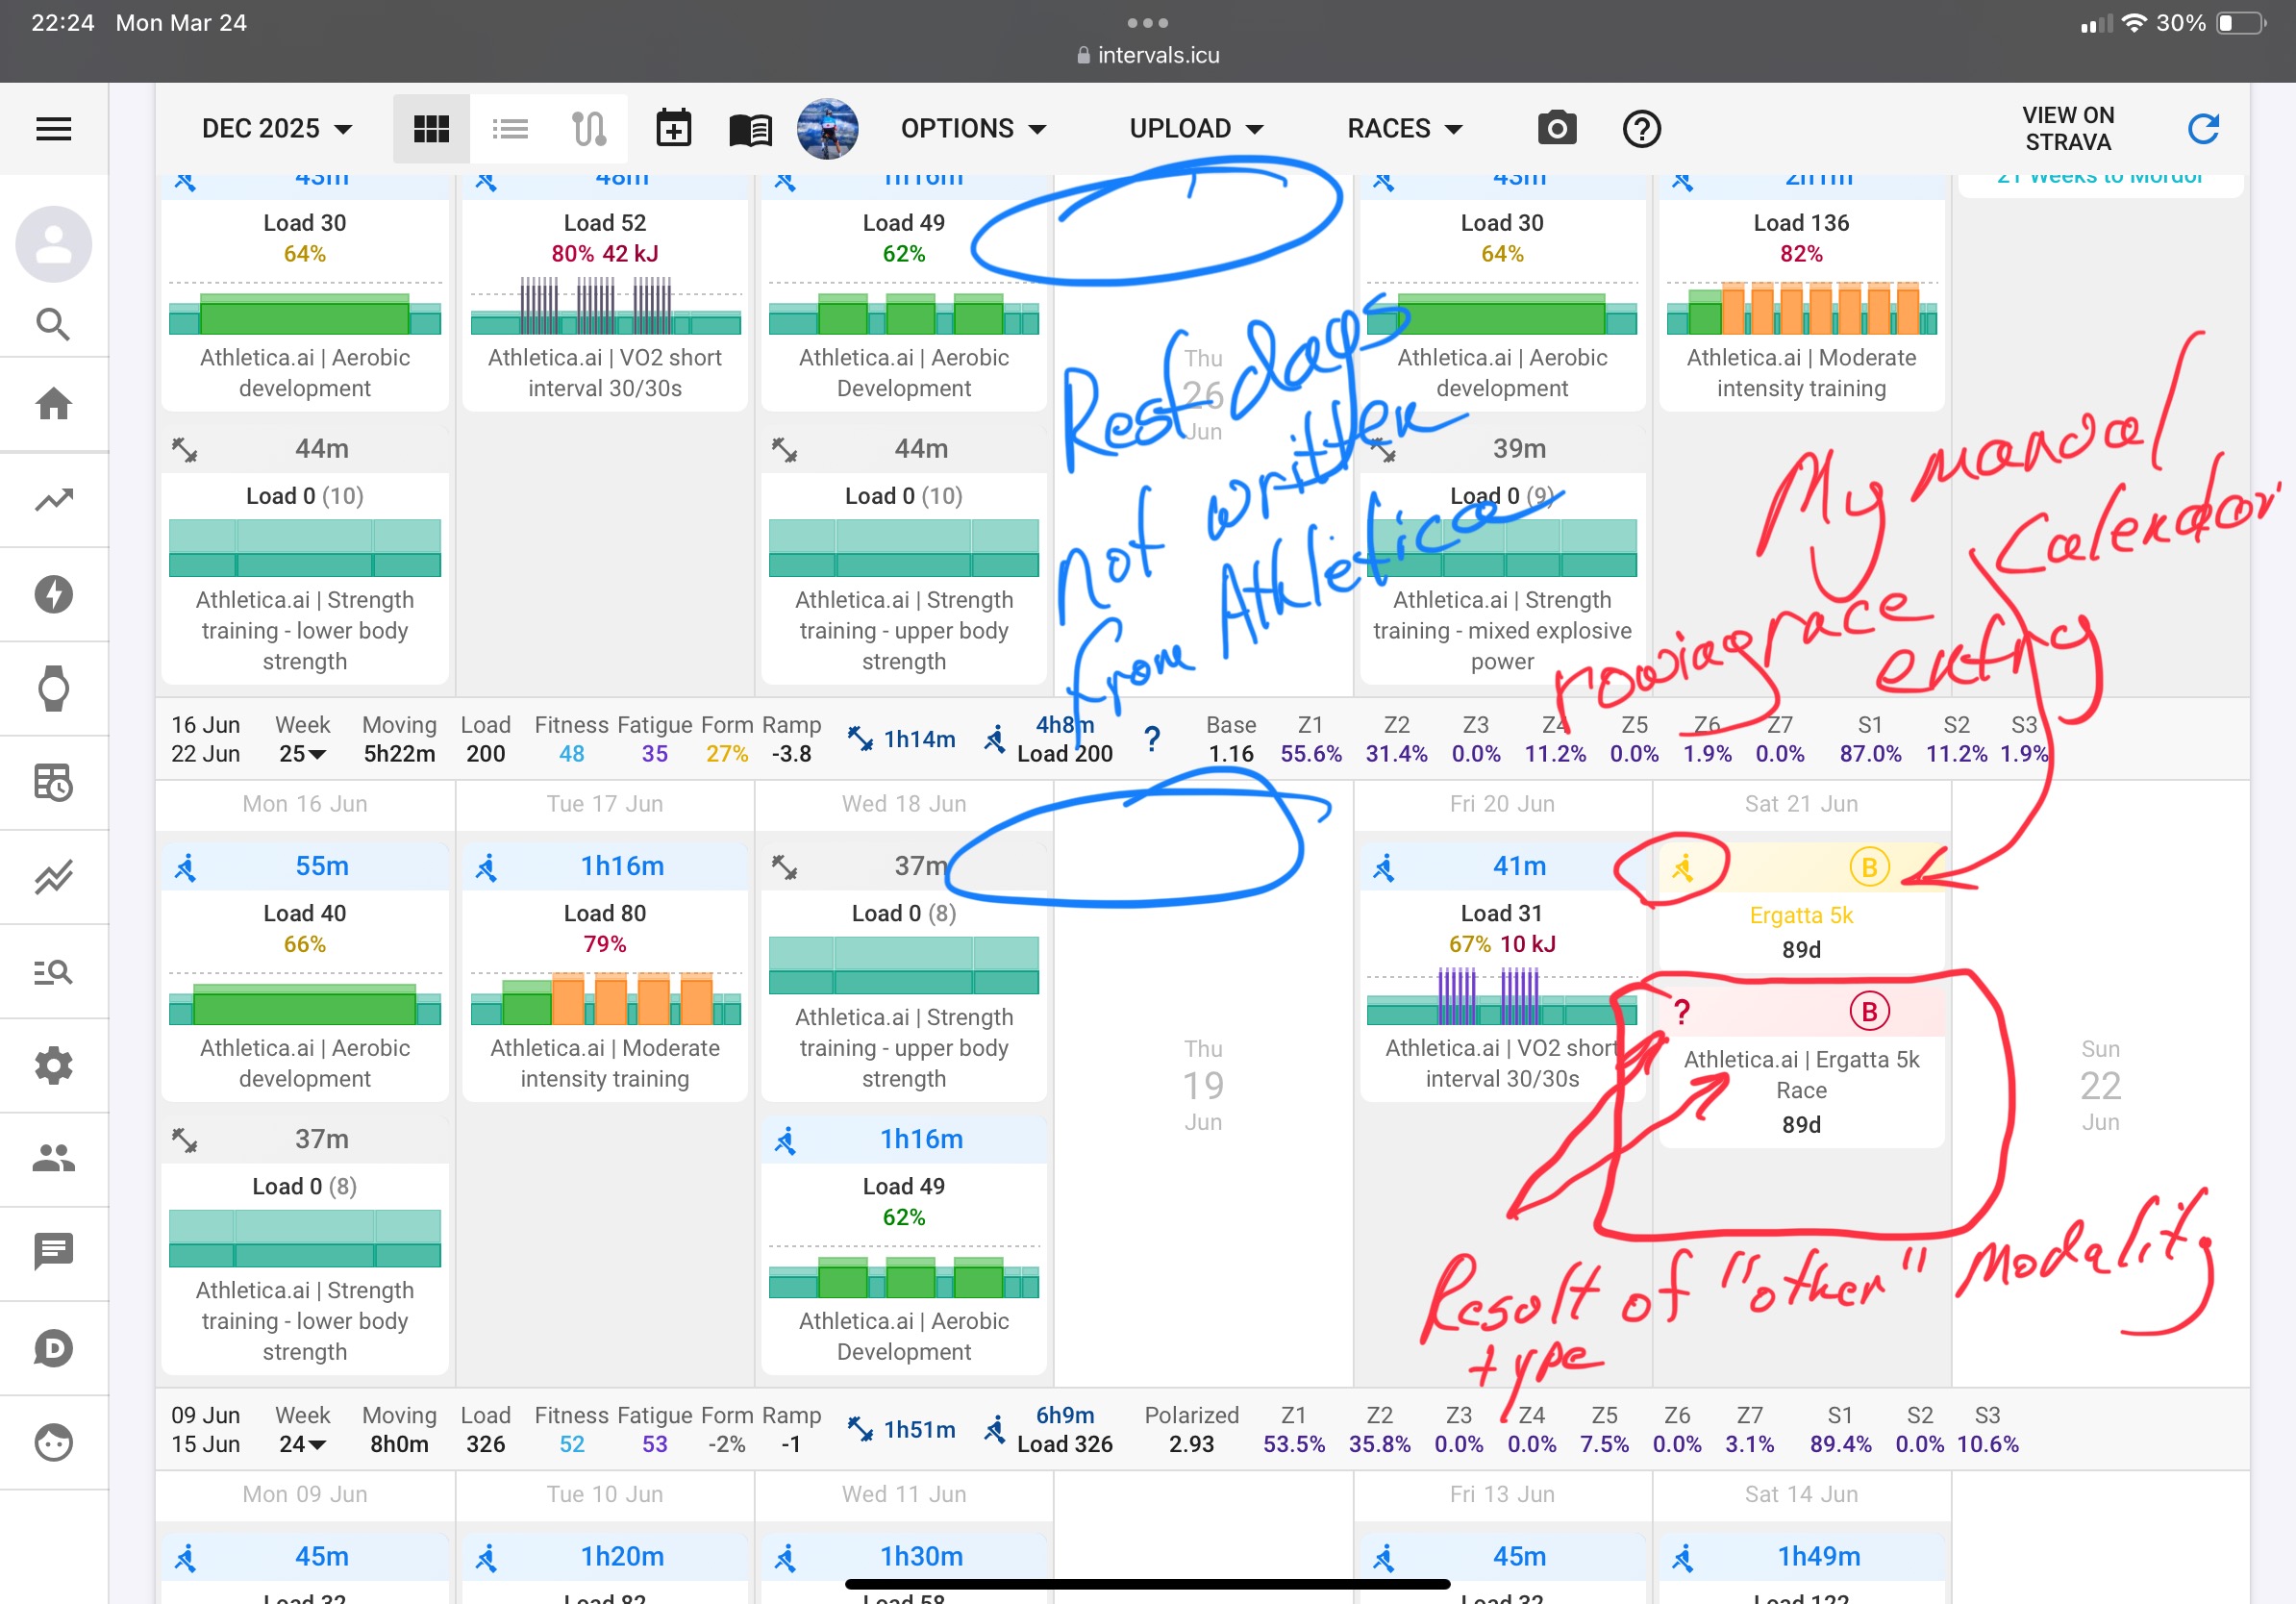Expand the Week 24 dropdown arrow
2296x1604 pixels.
pyautogui.click(x=317, y=1445)
